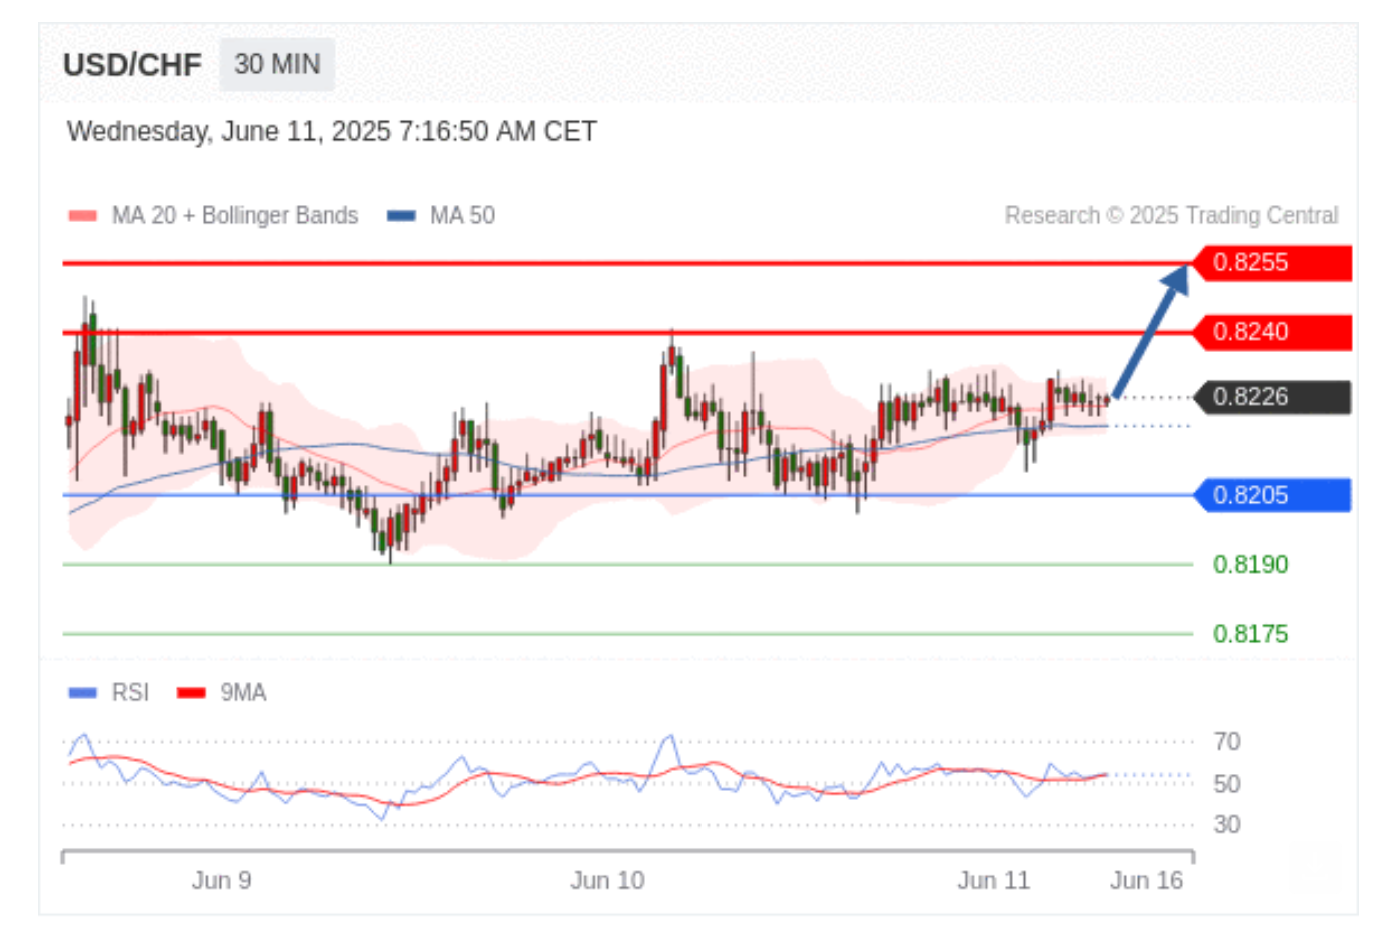Viewport: 1396px width, 950px height.
Task: Click the Jun 11 date axis label
Action: click(x=993, y=881)
